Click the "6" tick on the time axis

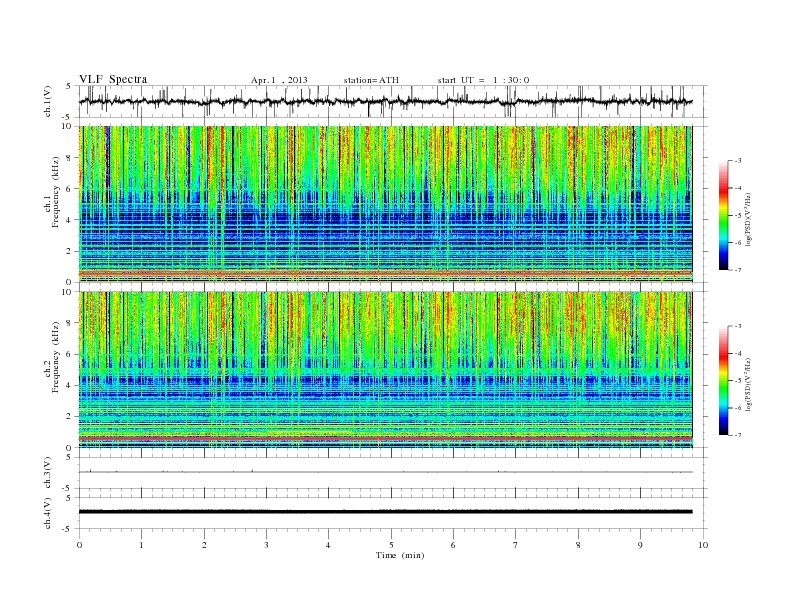tap(453, 545)
